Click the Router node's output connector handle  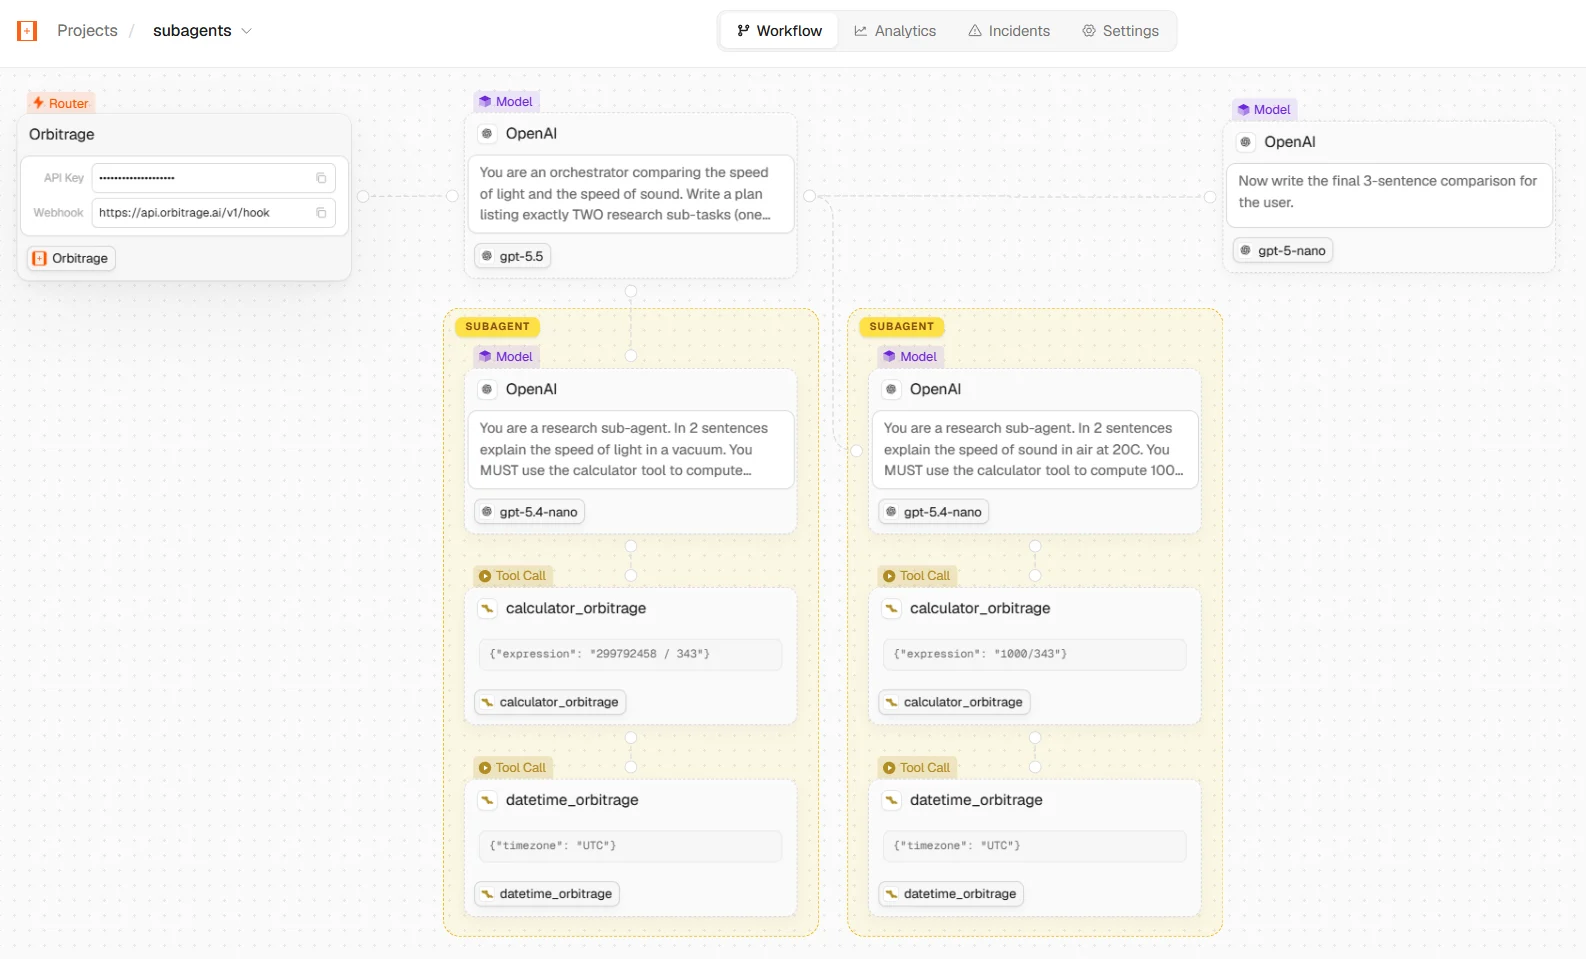(363, 196)
